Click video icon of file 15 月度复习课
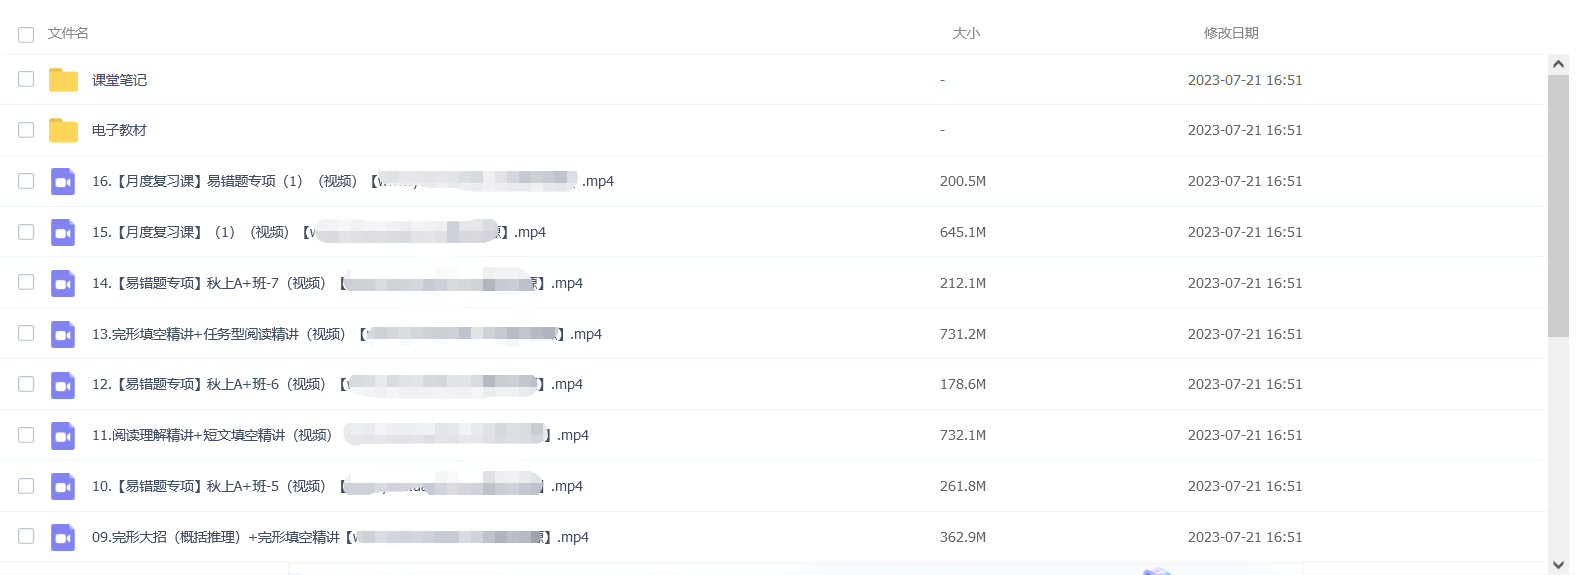1576x575 pixels. pyautogui.click(x=63, y=232)
